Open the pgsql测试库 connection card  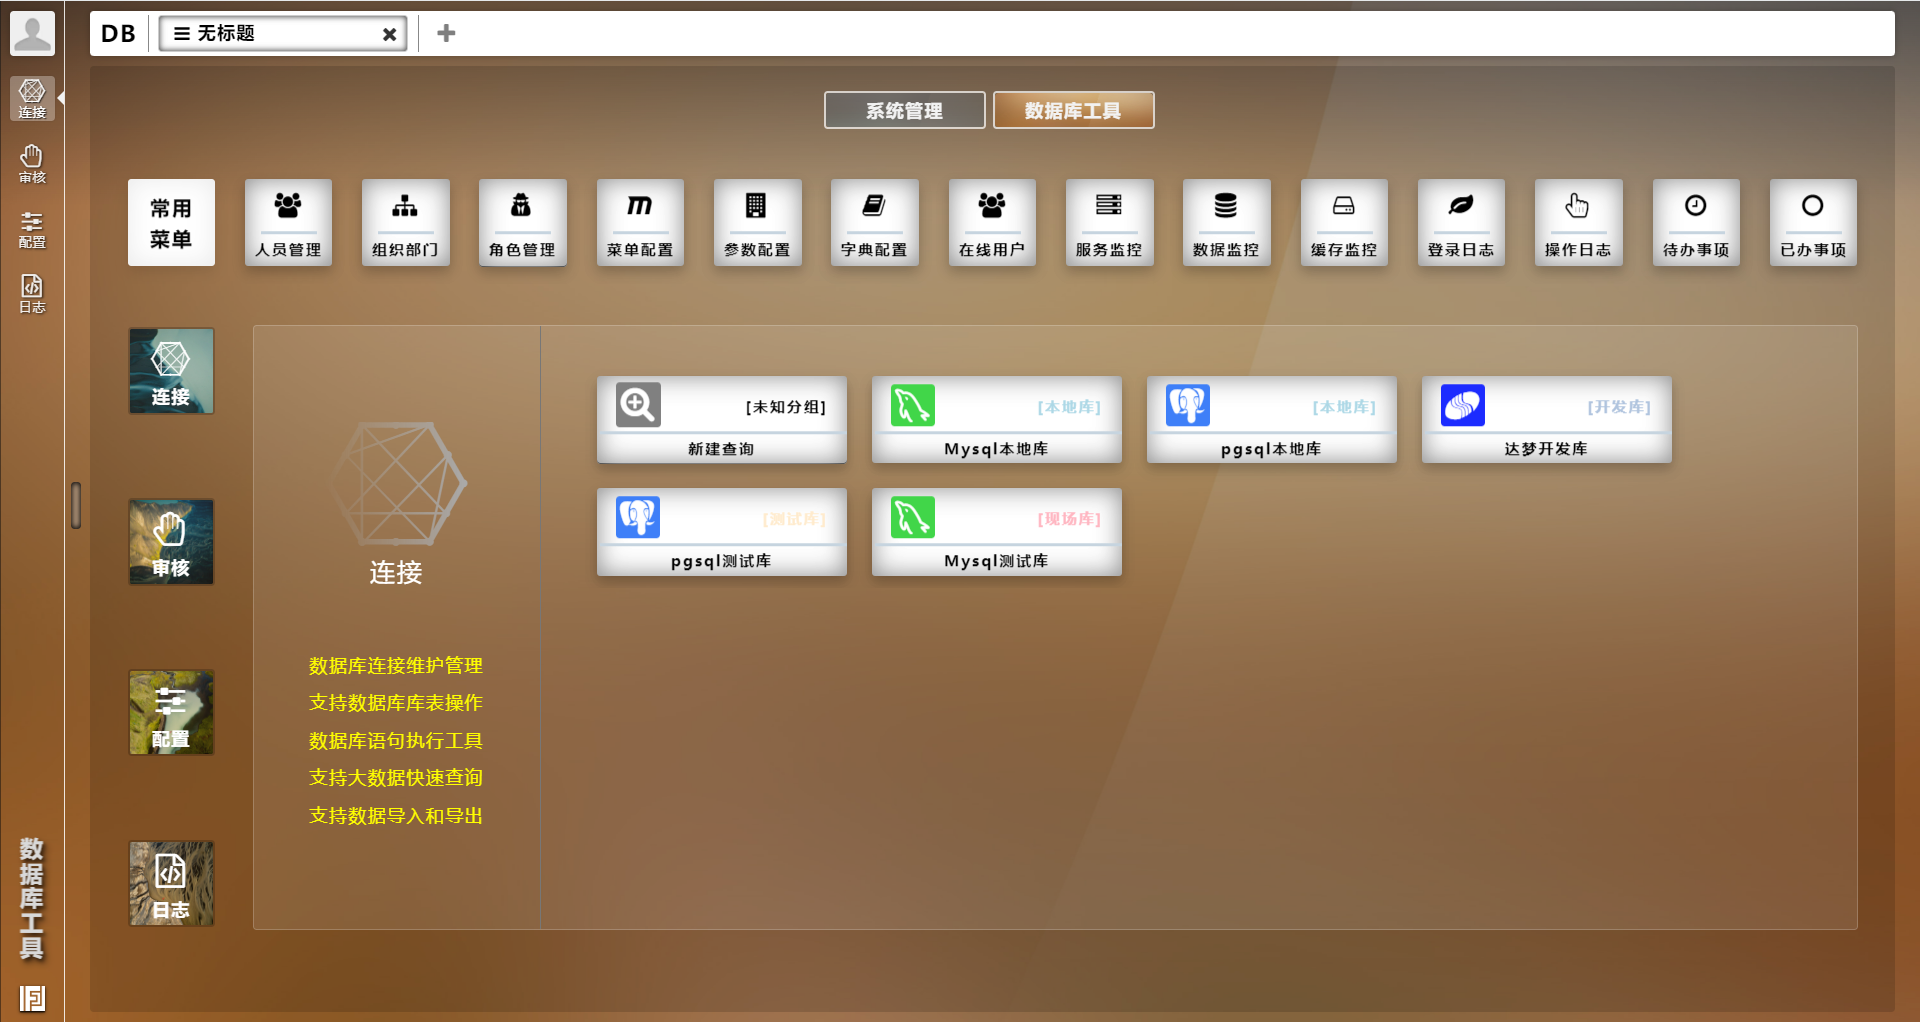click(x=721, y=532)
